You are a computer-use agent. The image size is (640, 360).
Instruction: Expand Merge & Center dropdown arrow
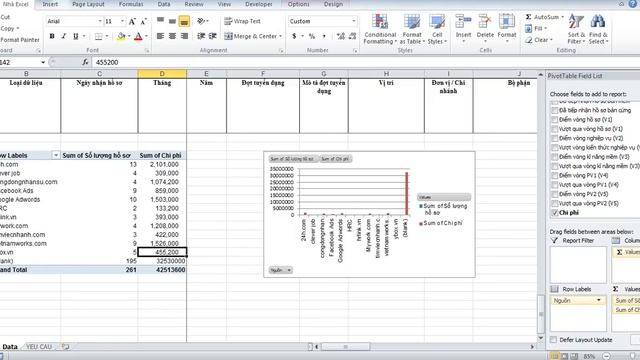point(280,36)
